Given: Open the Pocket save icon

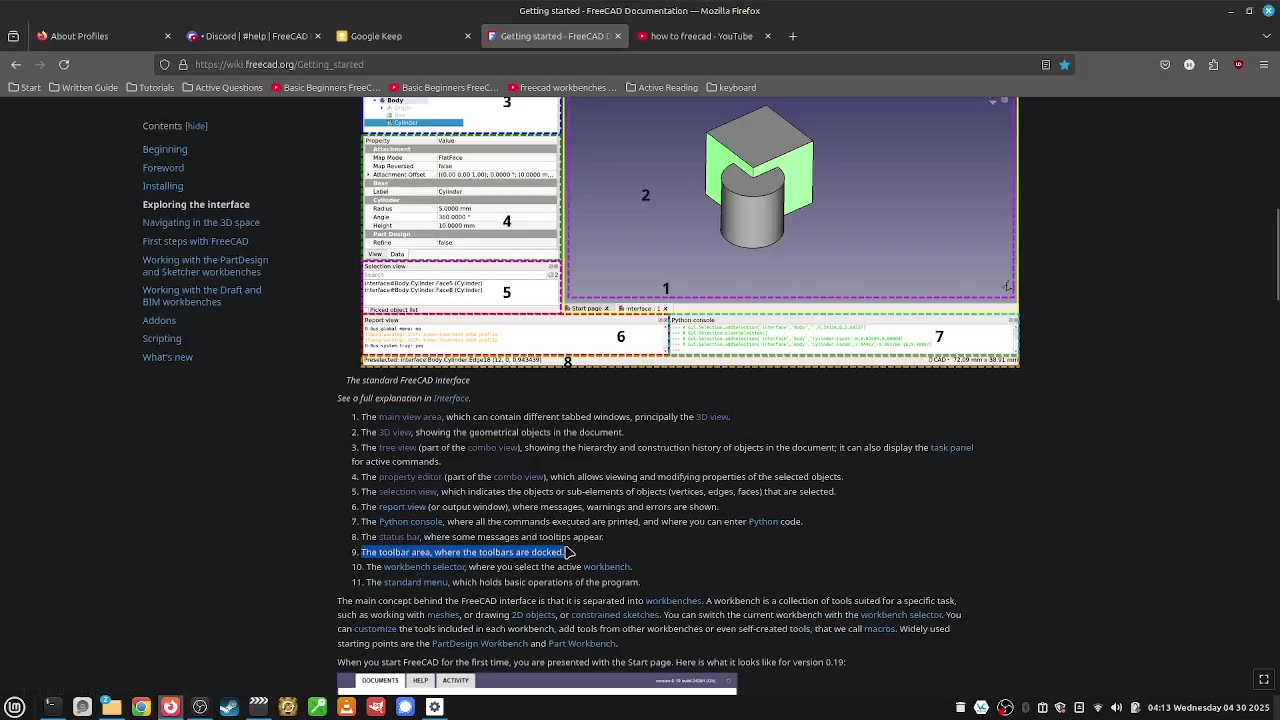Looking at the screenshot, I should coord(1165,64).
